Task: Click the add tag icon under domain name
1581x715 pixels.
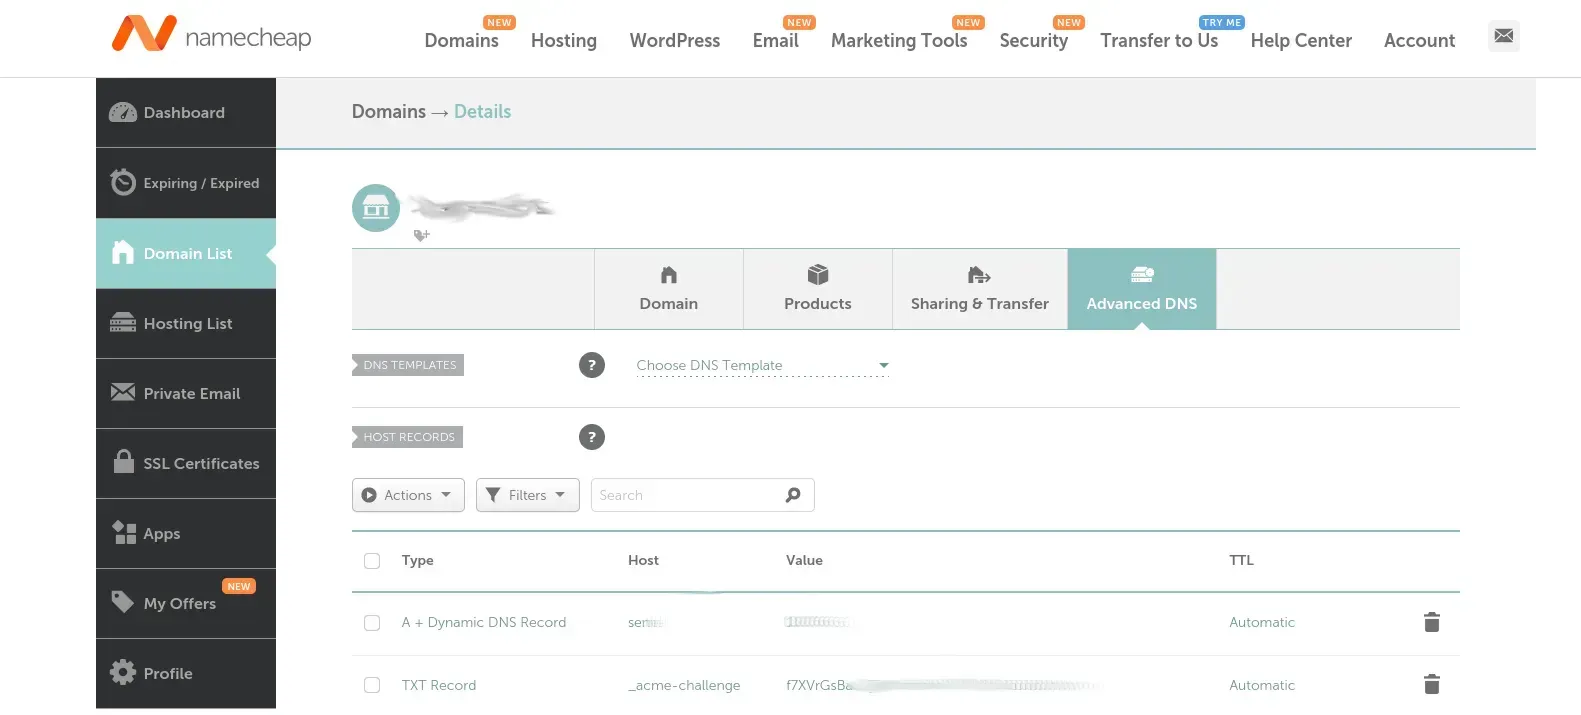Action: 421,235
